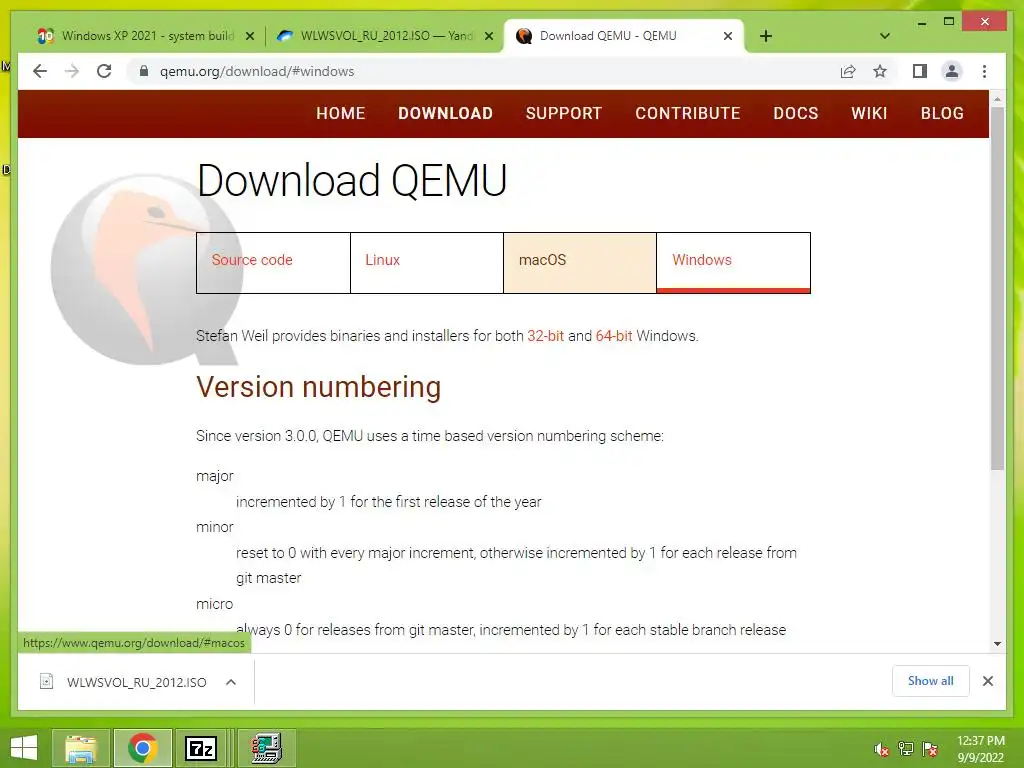The width and height of the screenshot is (1024, 768).
Task: Open the CONTRIBUTE nav item
Action: [x=688, y=113]
